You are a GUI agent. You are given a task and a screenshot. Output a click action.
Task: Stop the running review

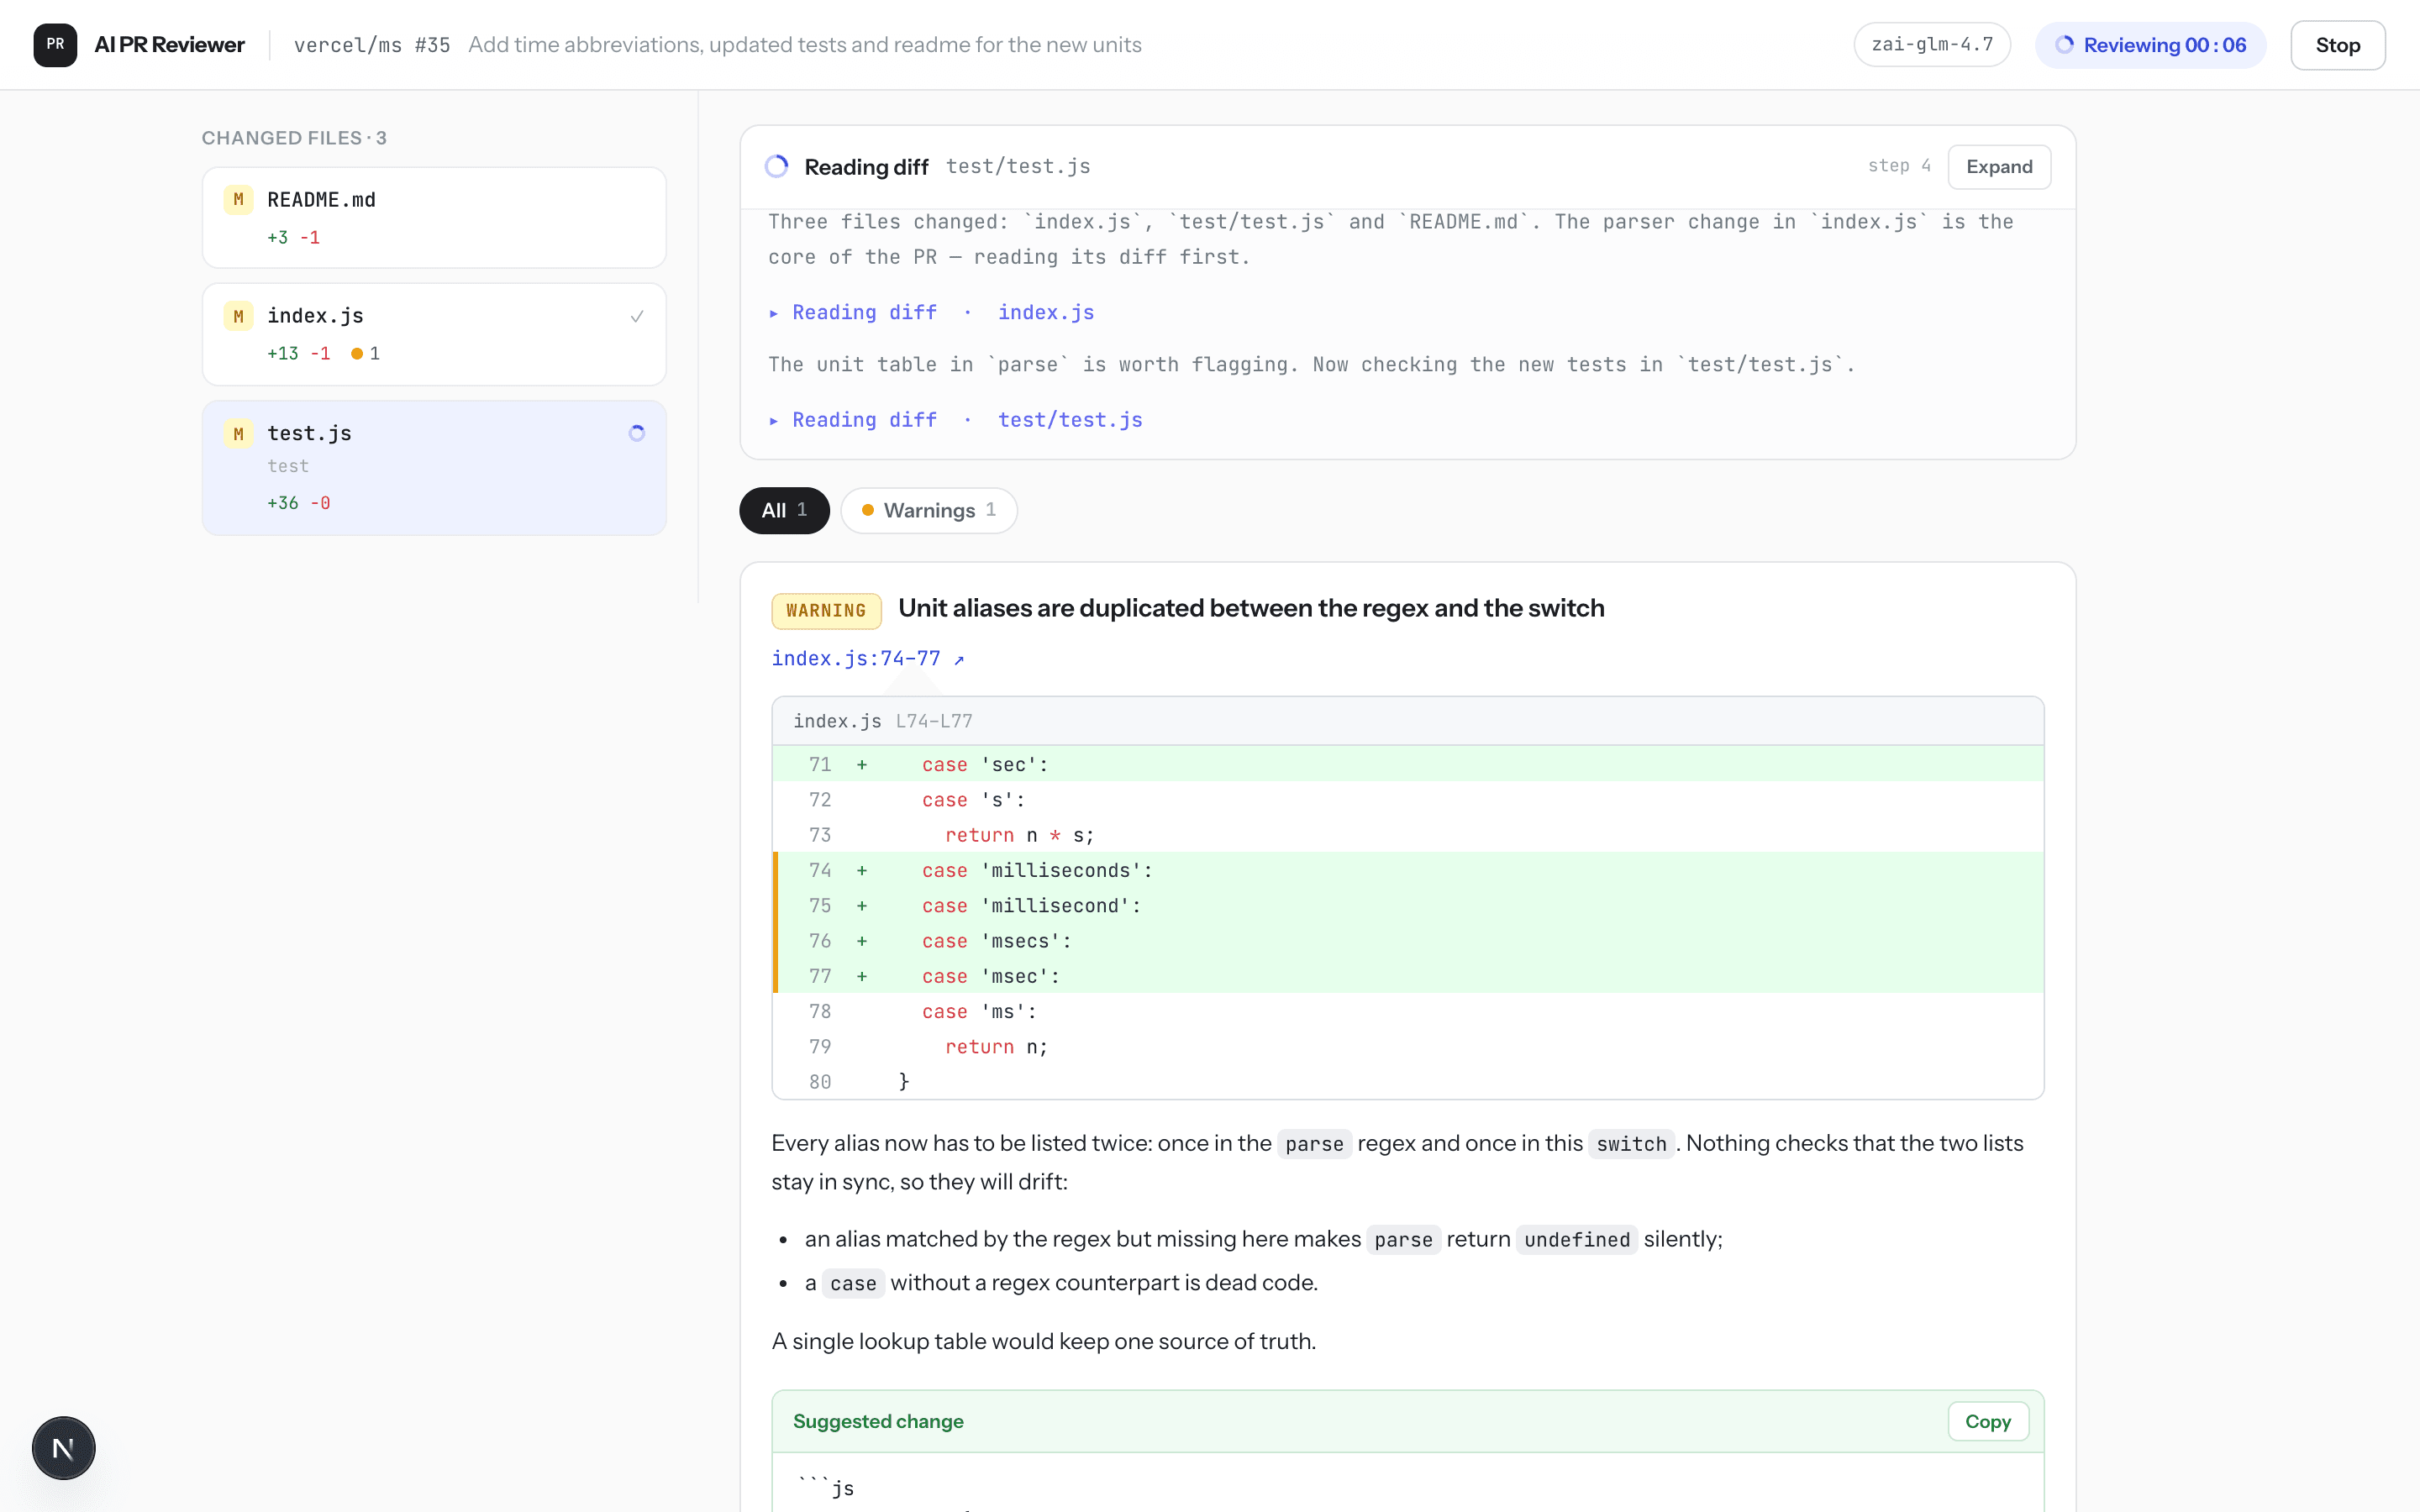click(2337, 45)
